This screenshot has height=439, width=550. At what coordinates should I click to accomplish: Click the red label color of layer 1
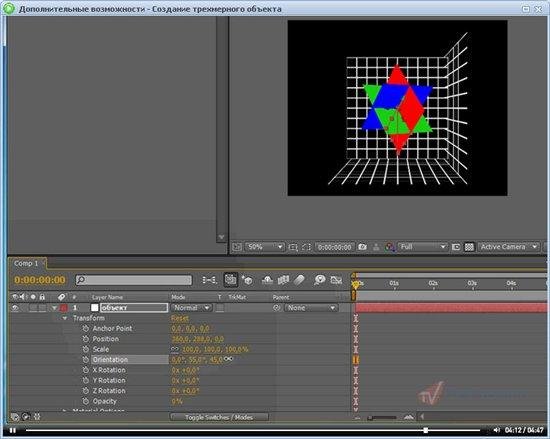(63, 308)
